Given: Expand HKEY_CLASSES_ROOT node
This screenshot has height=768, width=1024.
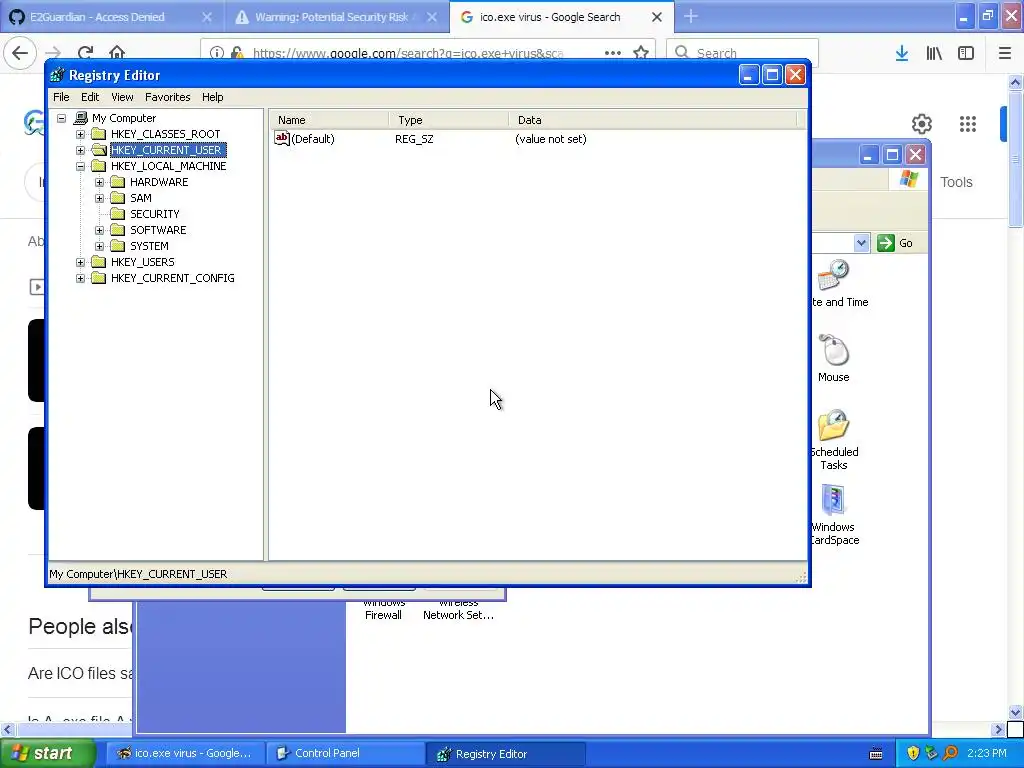Looking at the screenshot, I should [80, 135].
